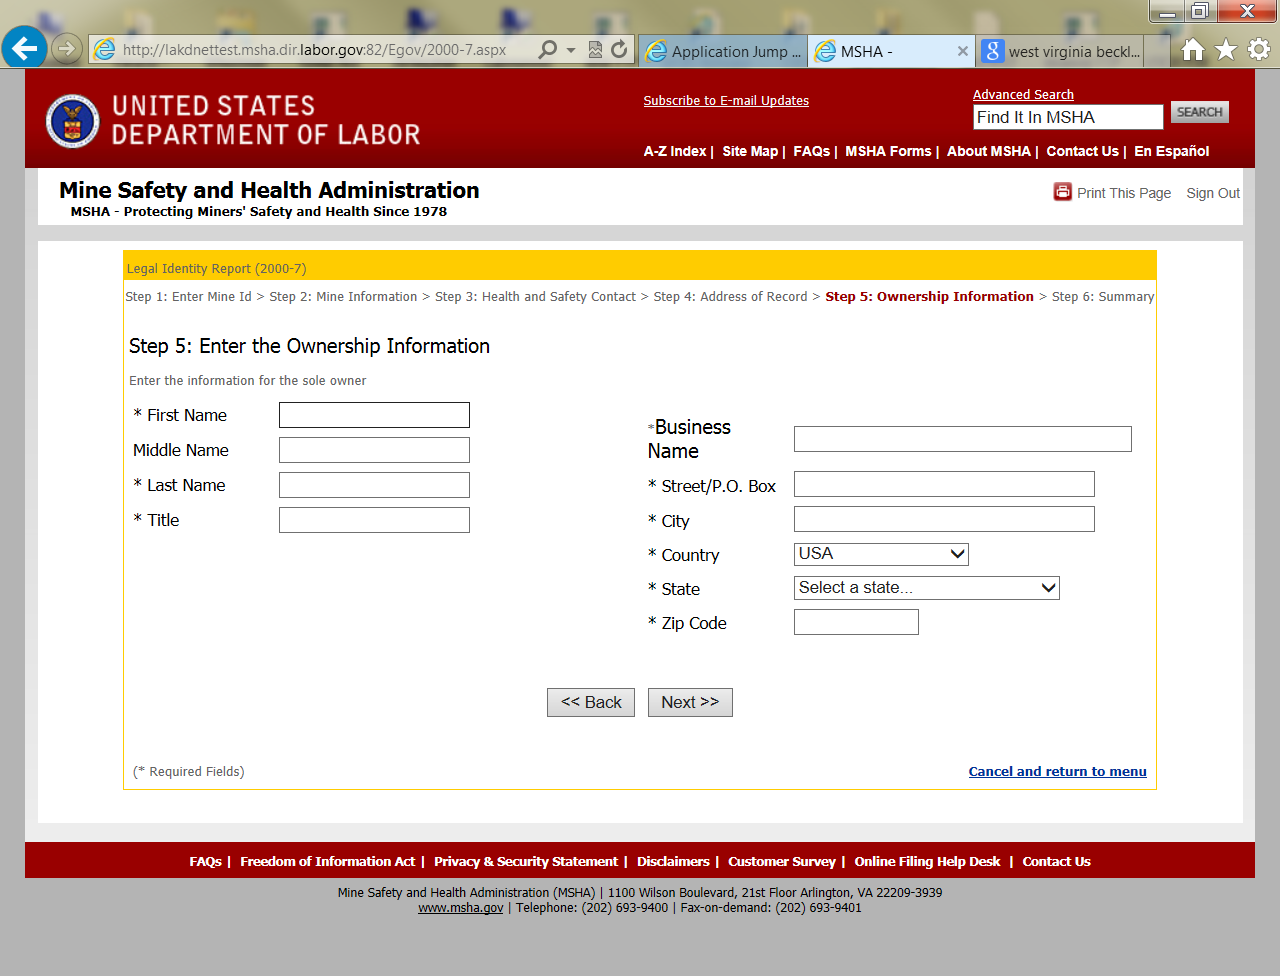Screen dimensions: 1280x976
Task: Click the Legal Identity Report (2000-7) header text
Action: [217, 269]
